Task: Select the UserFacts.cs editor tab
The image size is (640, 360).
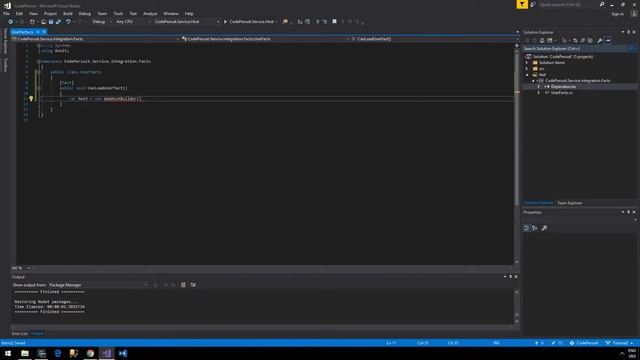Action: coord(22,32)
